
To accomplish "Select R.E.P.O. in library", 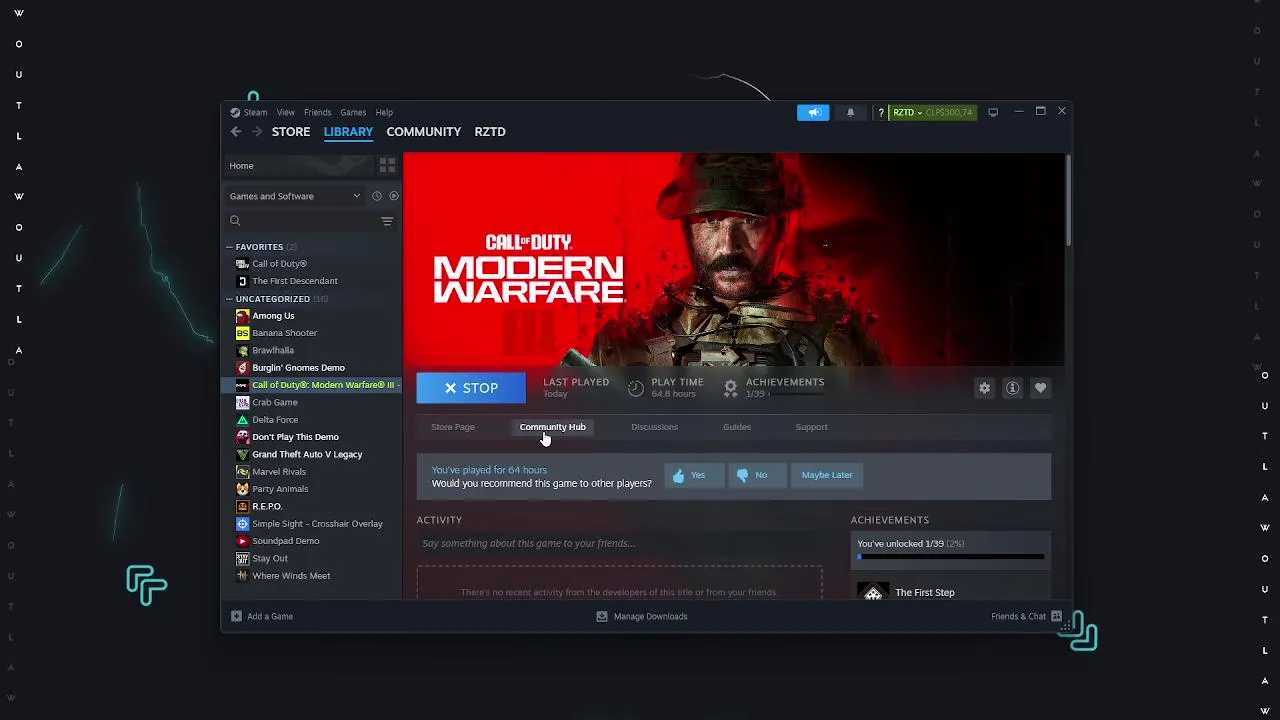I will [267, 507].
